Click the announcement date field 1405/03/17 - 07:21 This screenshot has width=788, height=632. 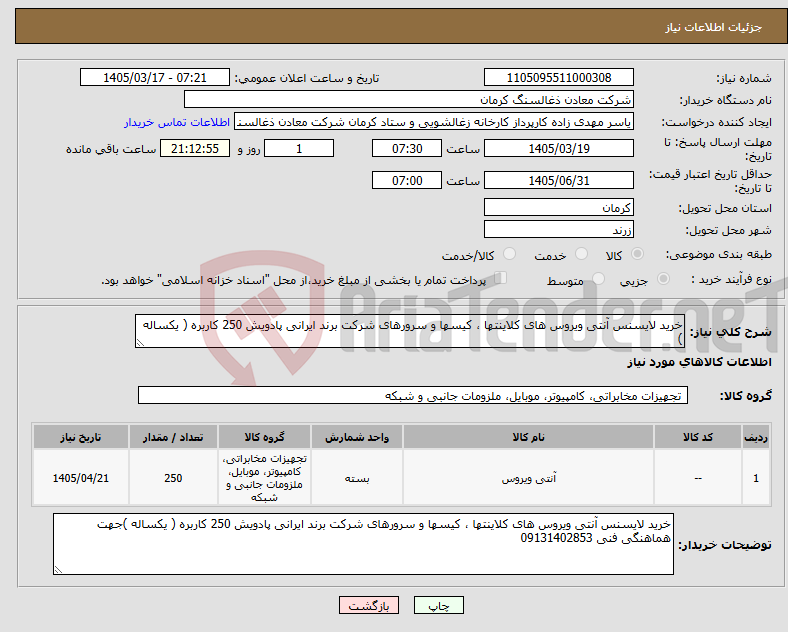tap(155, 78)
